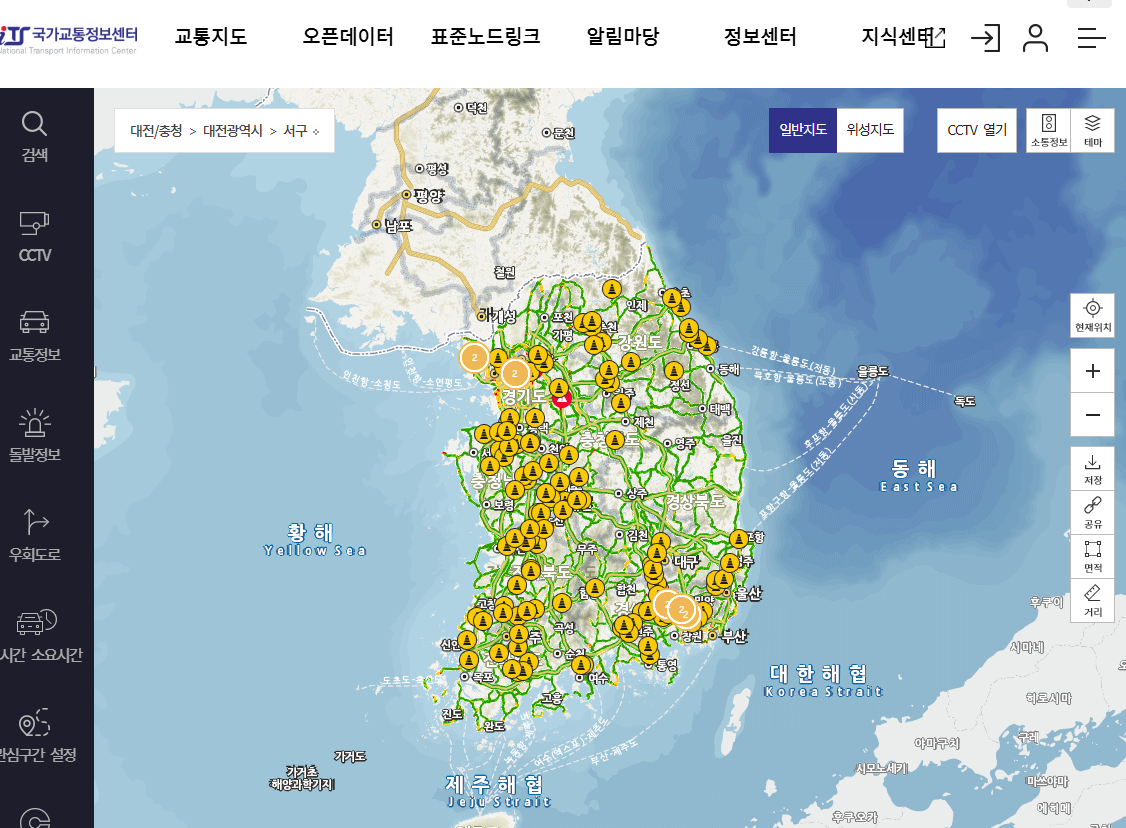Click cluster marker 2 near Incheon coast
1126x828 pixels.
tap(474, 357)
